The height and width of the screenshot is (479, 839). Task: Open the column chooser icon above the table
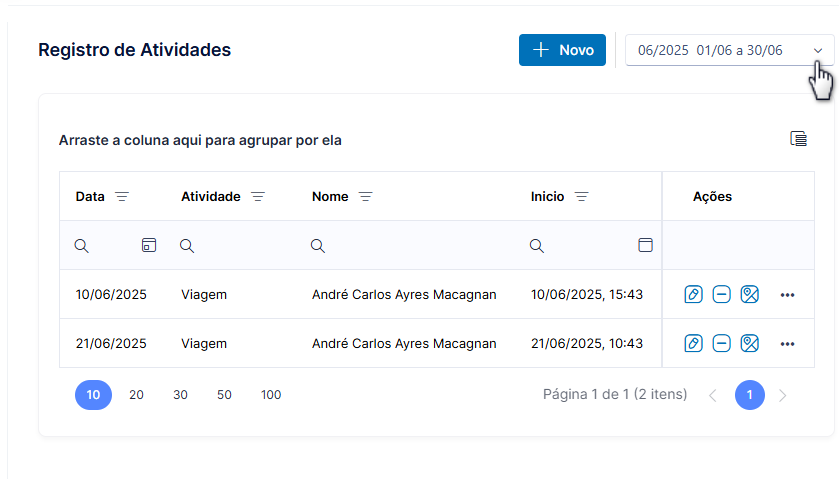click(798, 139)
